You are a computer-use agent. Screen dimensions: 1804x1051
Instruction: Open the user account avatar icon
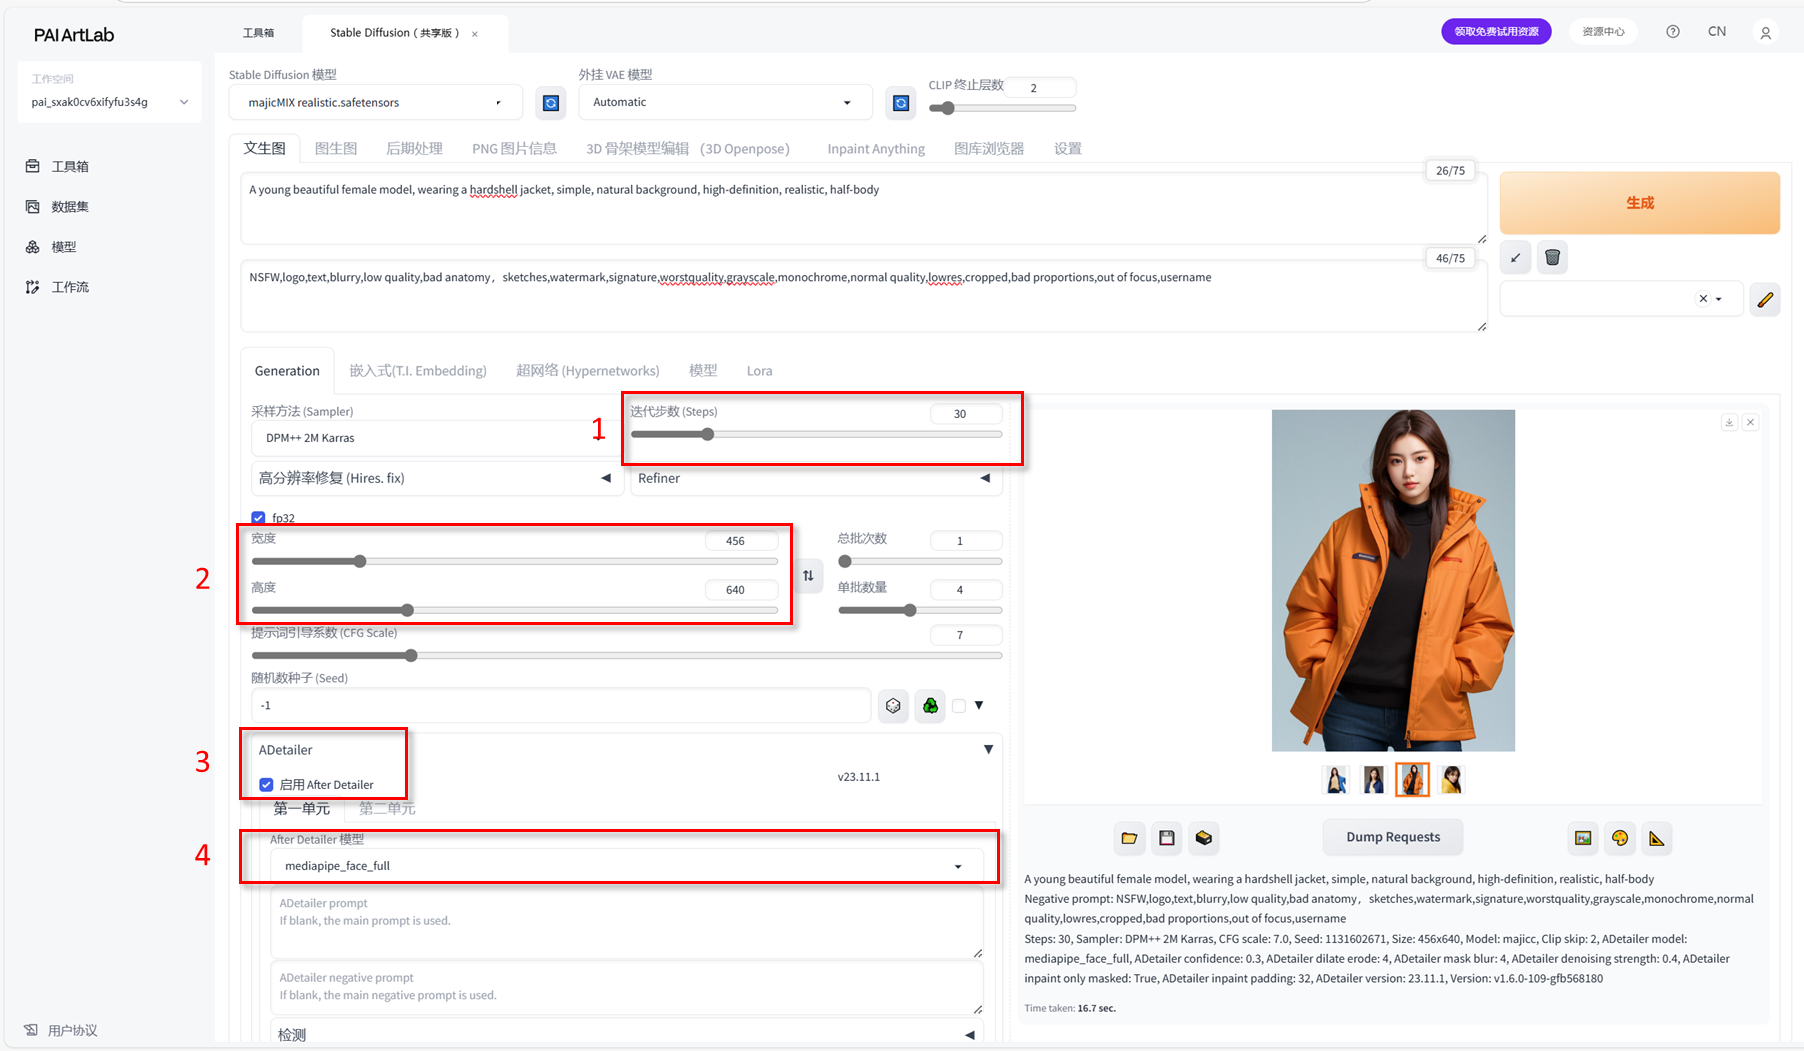coord(1766,33)
